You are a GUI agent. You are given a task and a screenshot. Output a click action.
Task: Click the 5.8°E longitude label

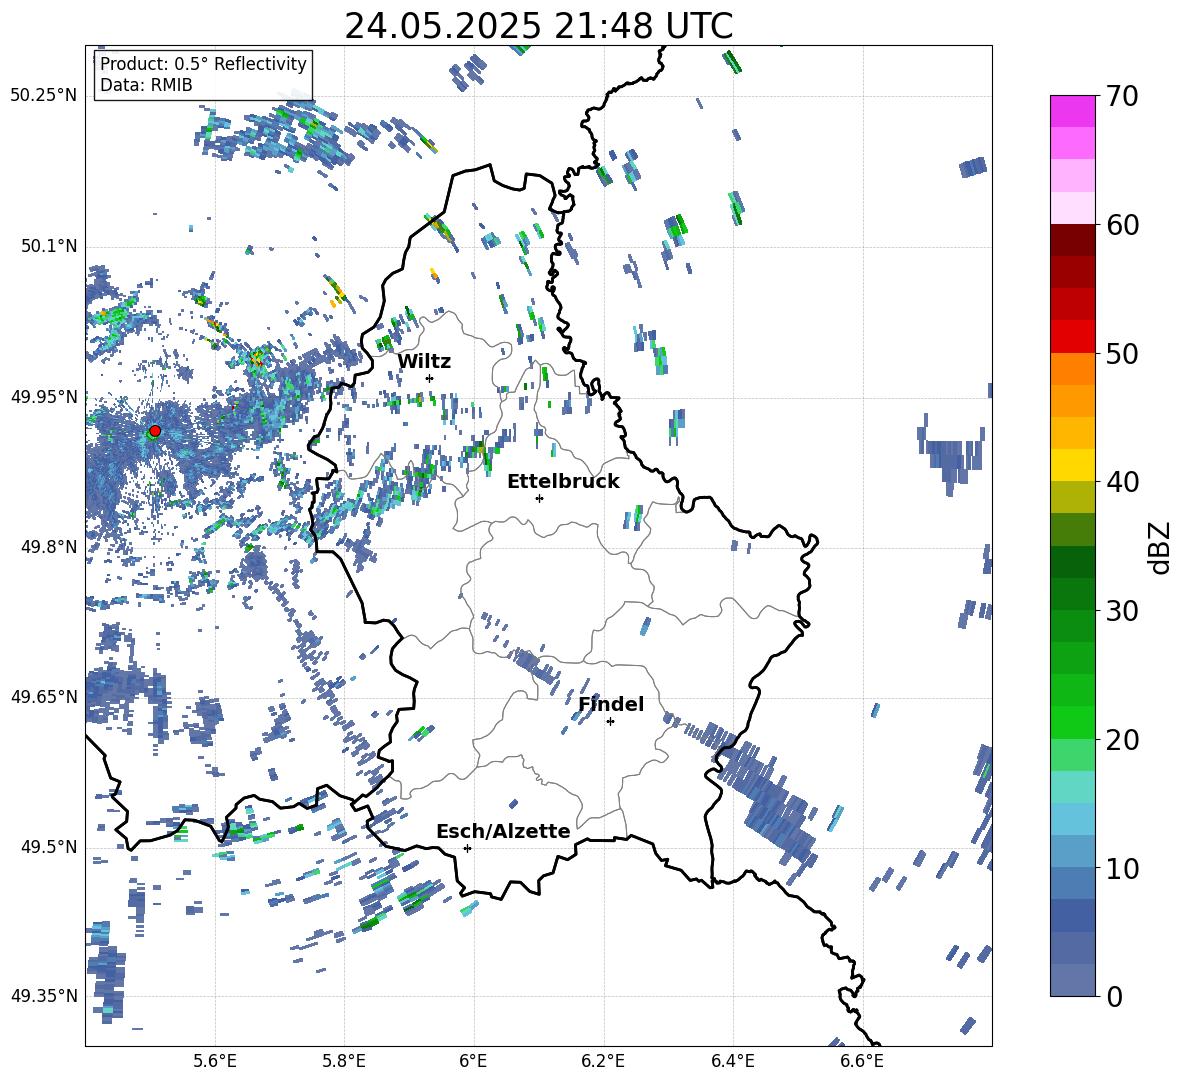(x=344, y=1061)
